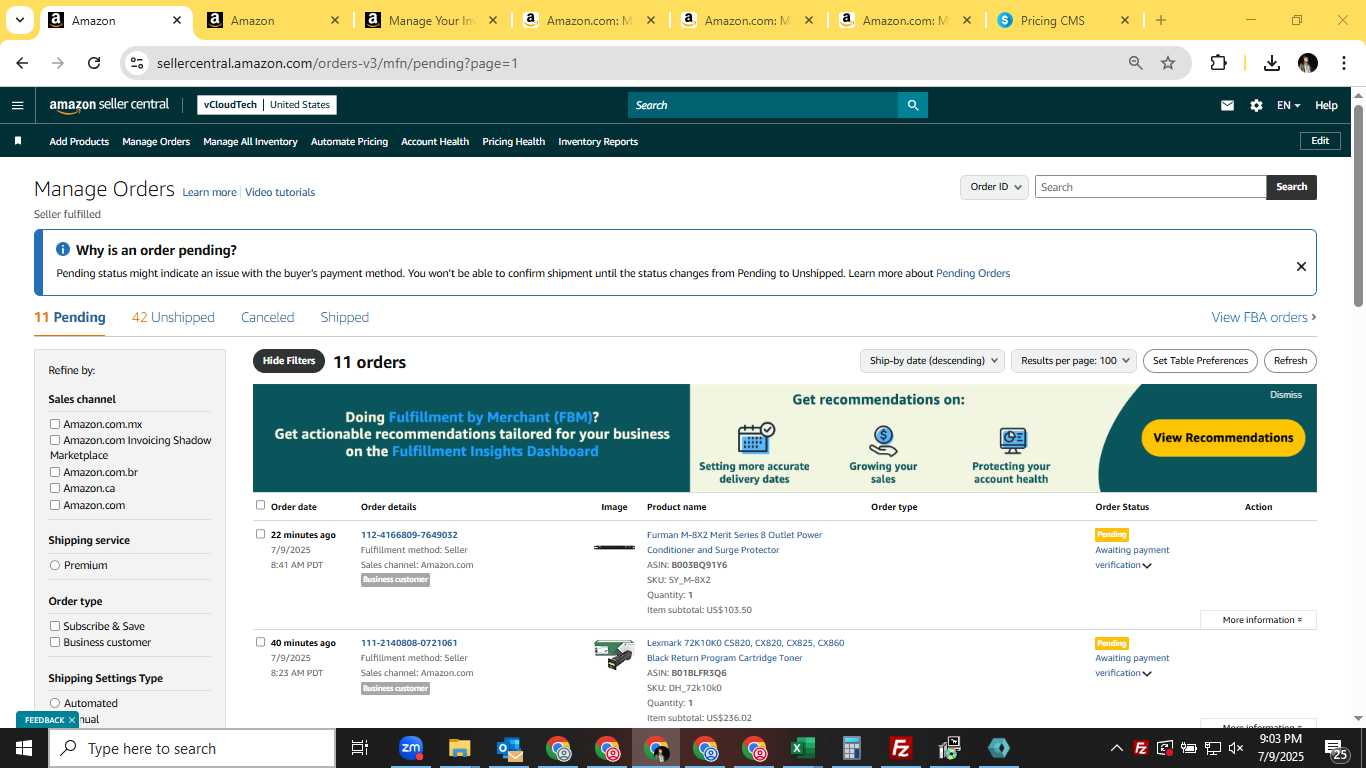Switch to Pricing CMS browser tab
Image resolution: width=1366 pixels, height=768 pixels.
click(x=1064, y=20)
